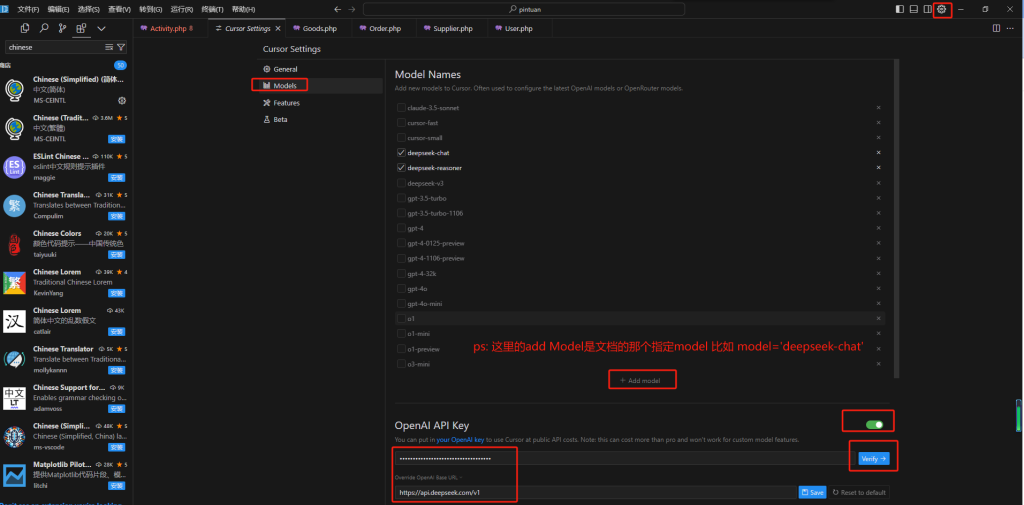This screenshot has height=505, width=1024.
Task: Go forward with the navigation arrow
Action: [353, 9]
